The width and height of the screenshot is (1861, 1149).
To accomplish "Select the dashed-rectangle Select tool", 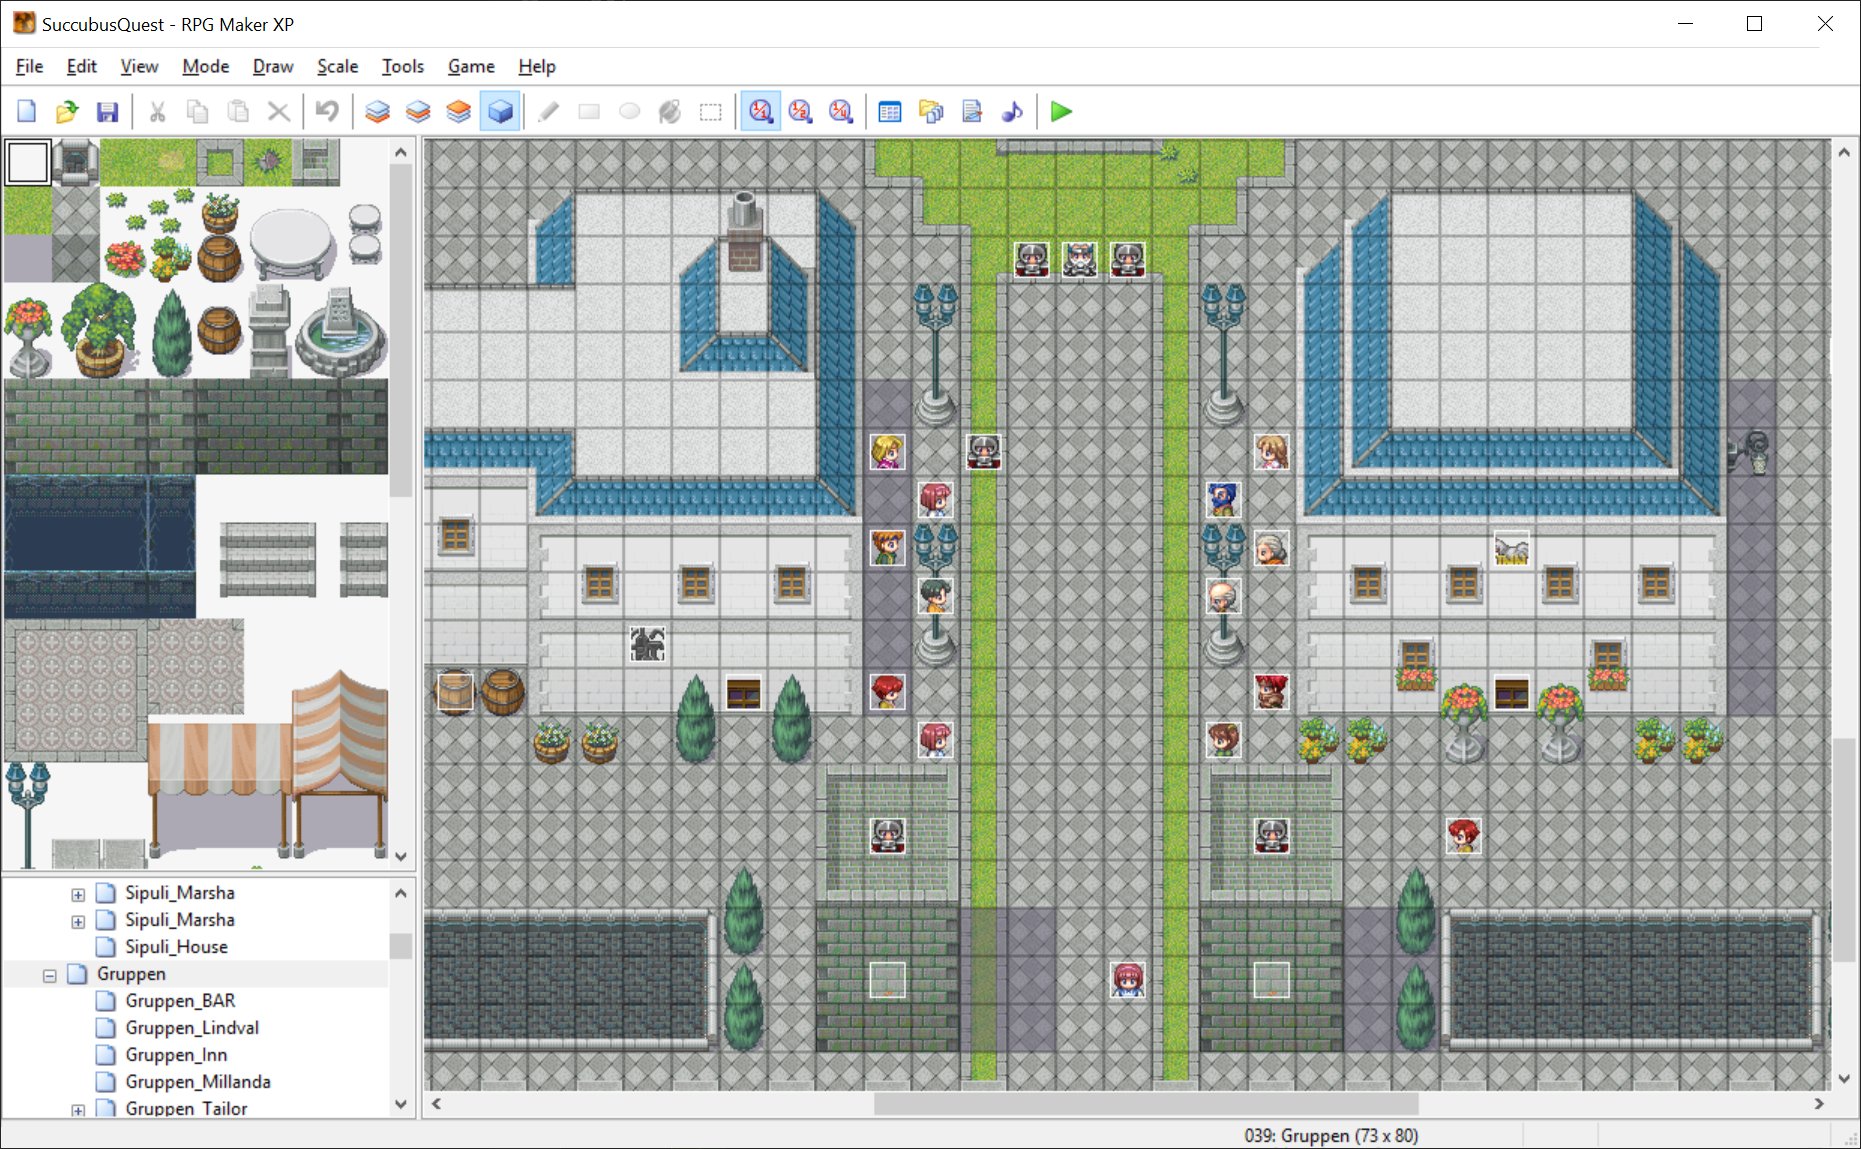I will (x=710, y=111).
